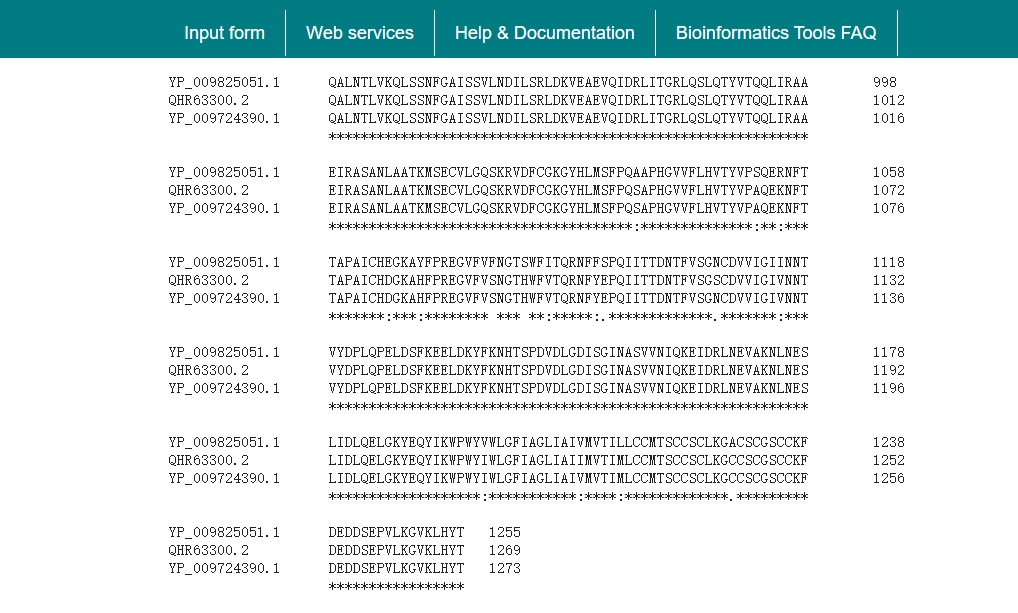Select QHR63300.2 label on row ending 1012
The image size is (1018, 613).
coord(208,100)
